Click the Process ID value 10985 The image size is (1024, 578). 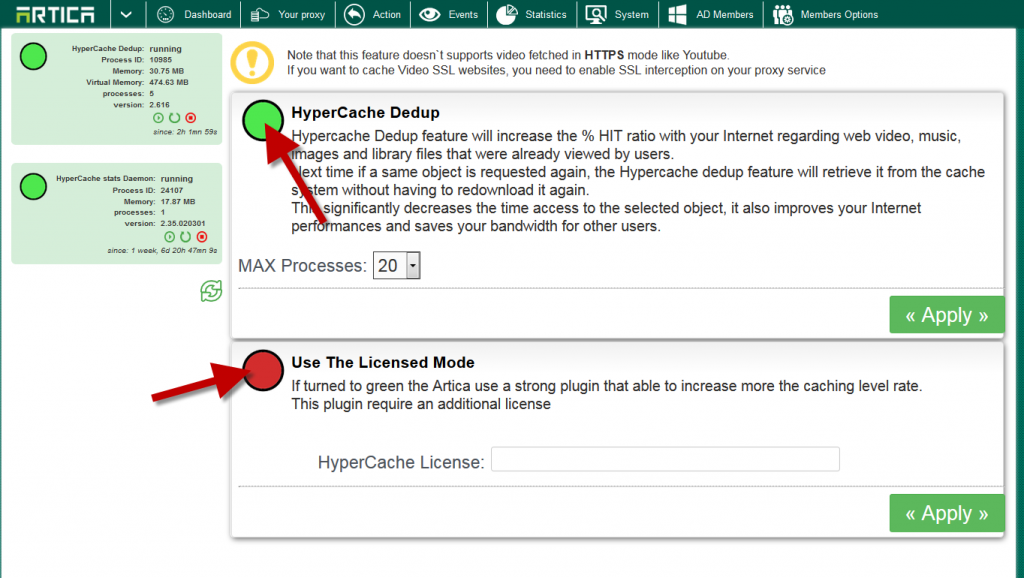click(x=161, y=59)
